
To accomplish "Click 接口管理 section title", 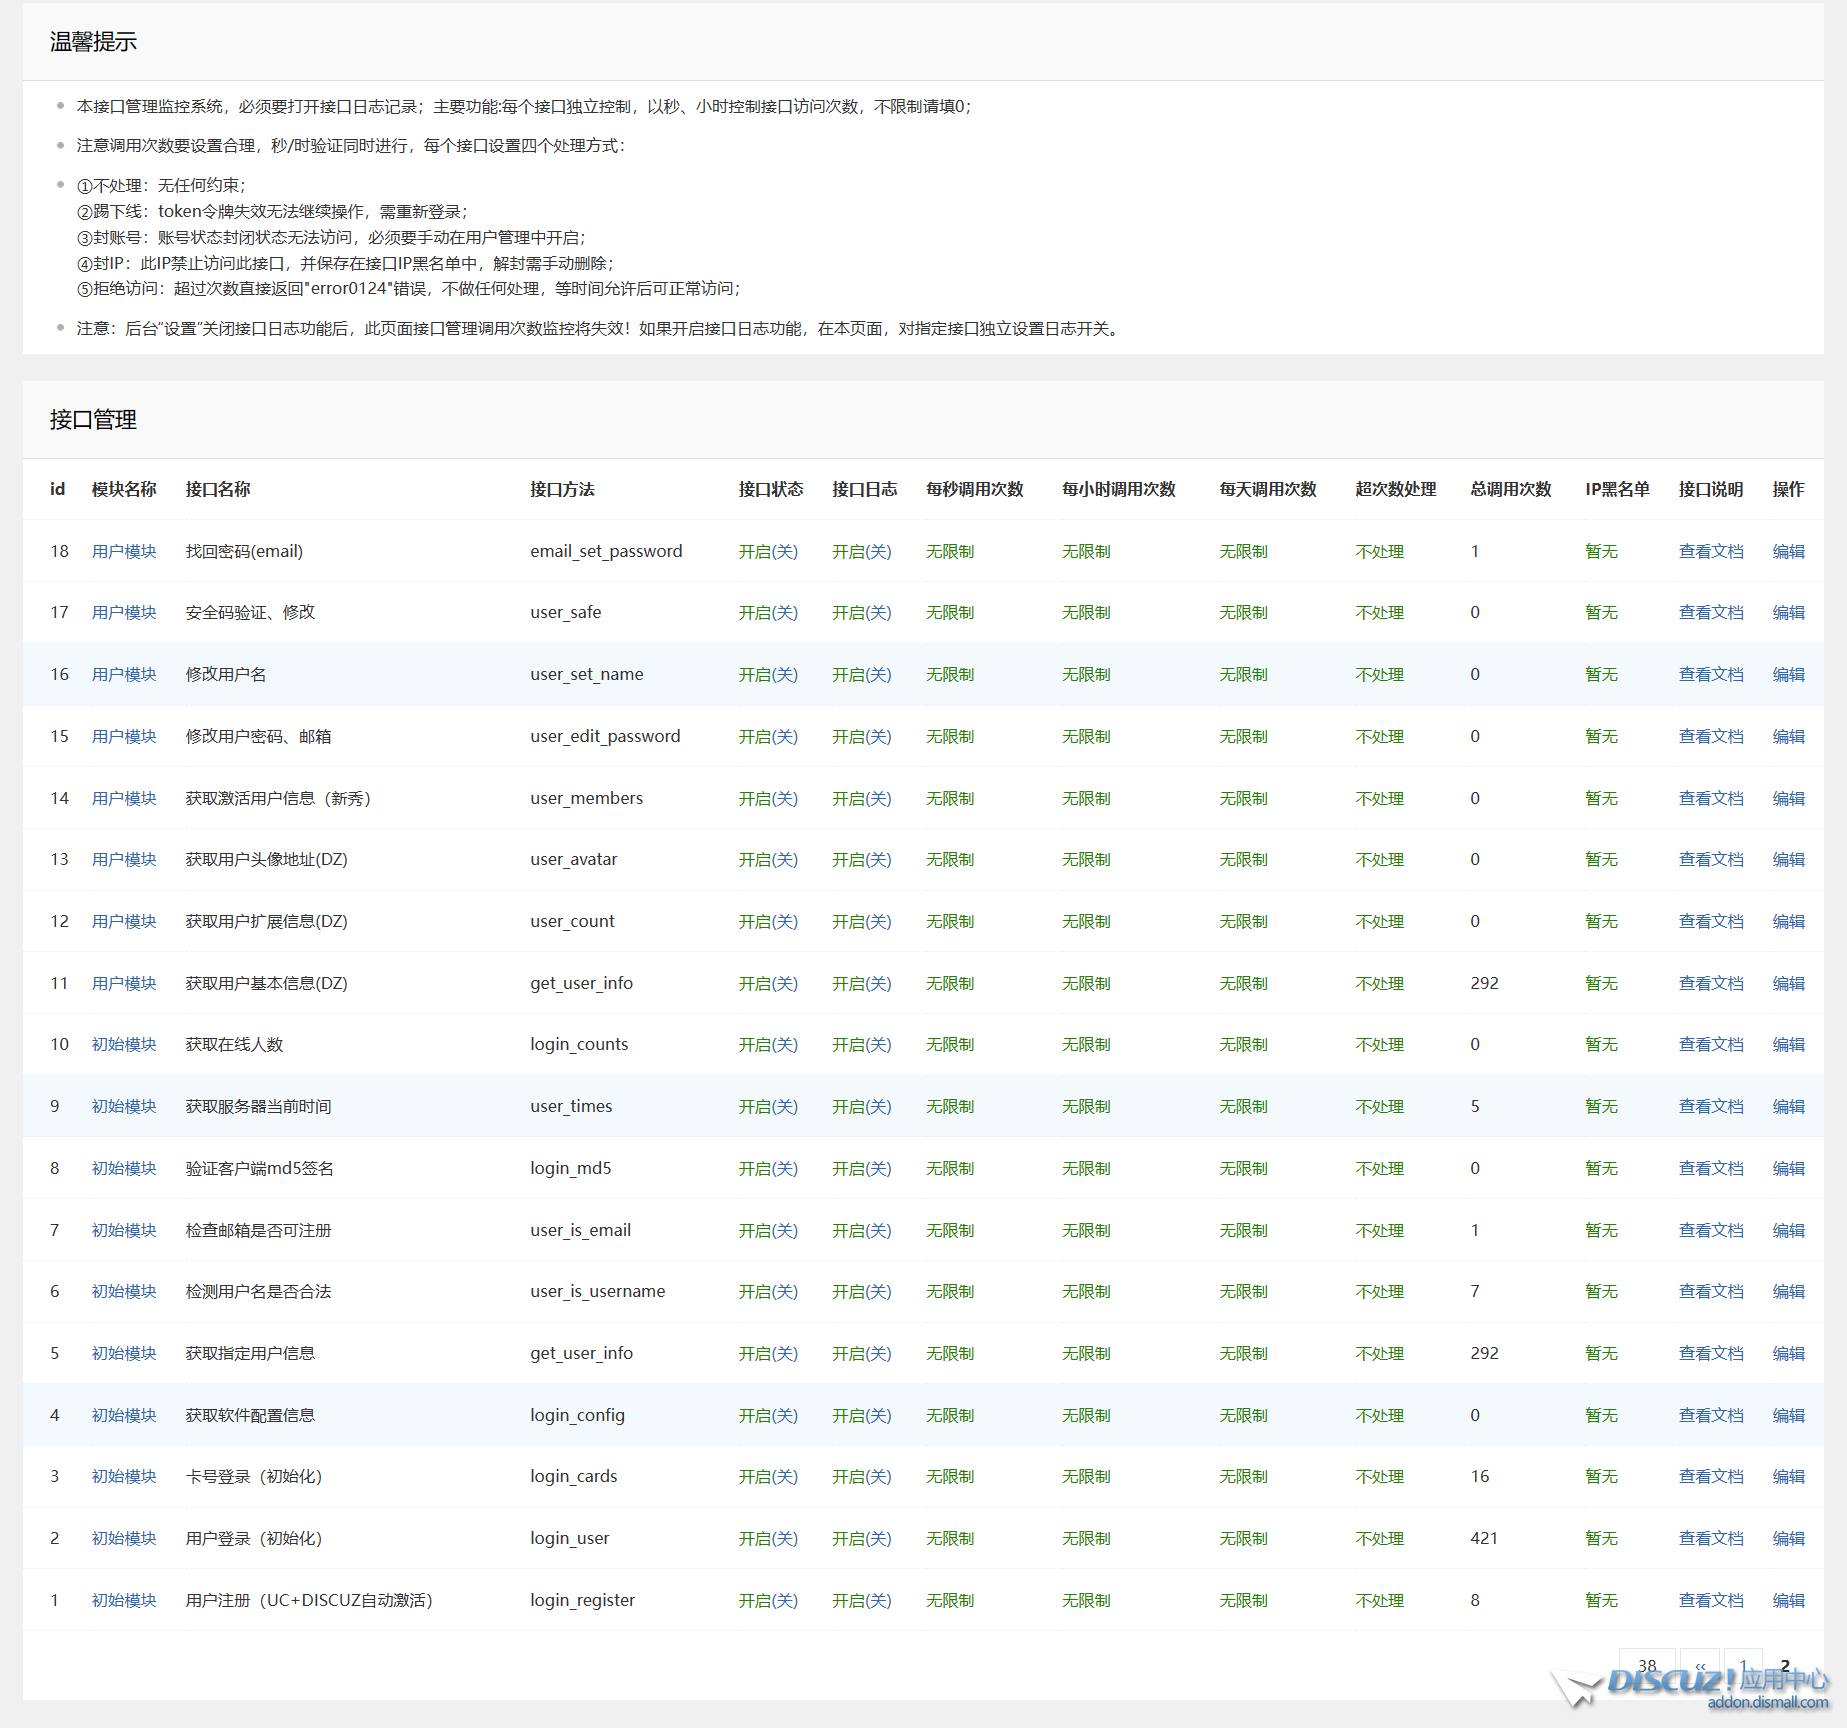I will point(93,420).
